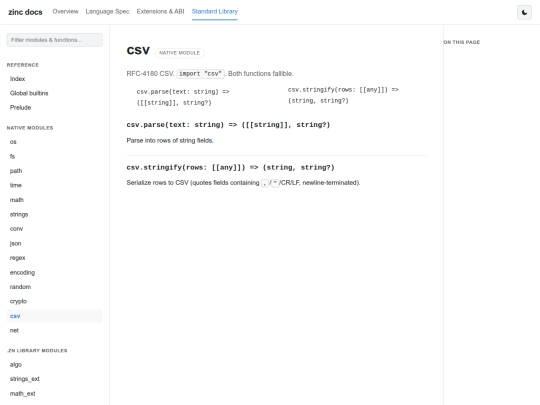Image resolution: width=540 pixels, height=405 pixels.
Task: Click the NATIVE MODULE badge
Action: pyautogui.click(x=179, y=53)
